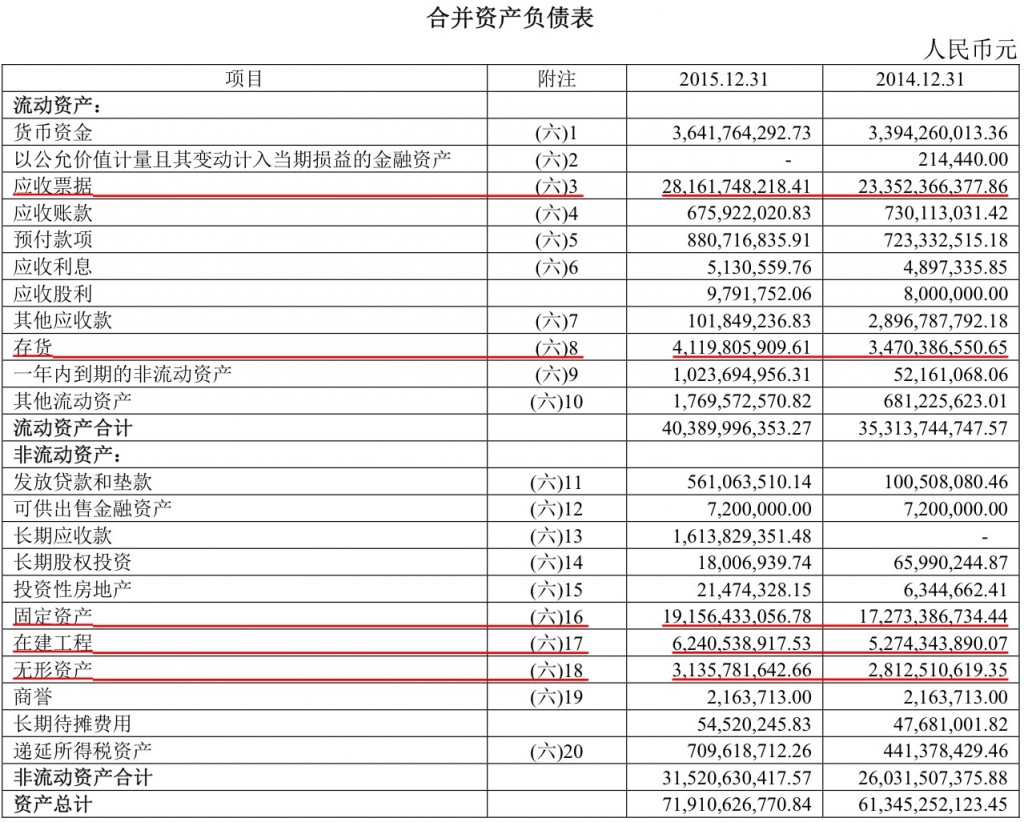Select the 2014.12.31 column header
This screenshot has height=822, width=1024.
[x=919, y=80]
